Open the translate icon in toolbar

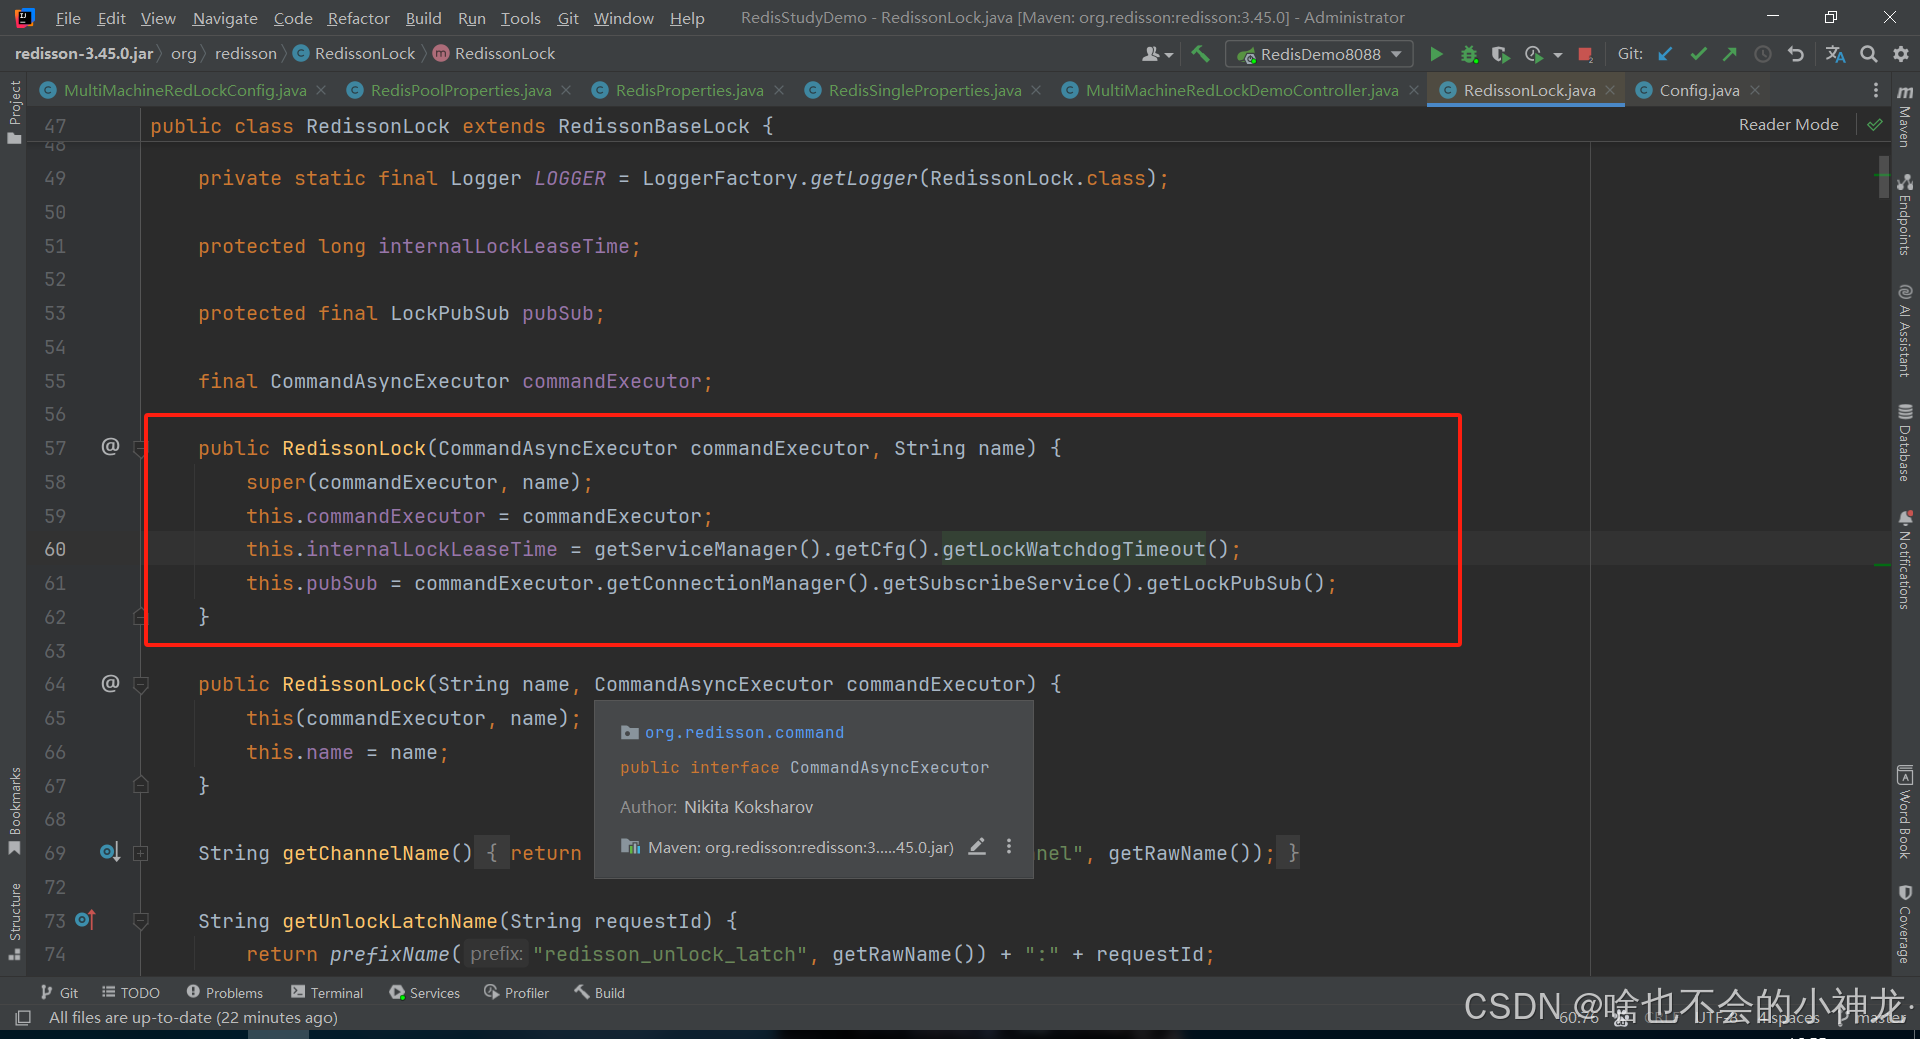pos(1835,54)
